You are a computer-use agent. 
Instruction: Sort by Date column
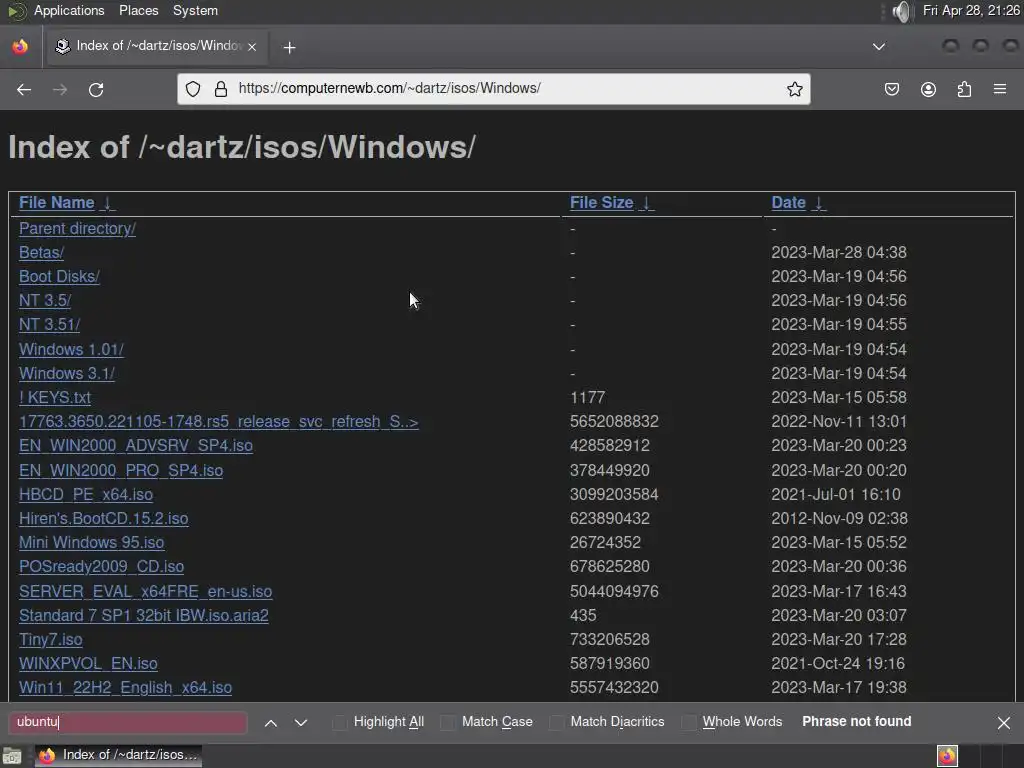[x=788, y=202]
